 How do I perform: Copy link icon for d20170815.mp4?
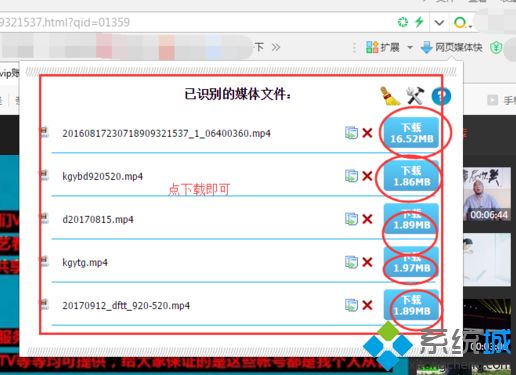point(351,219)
